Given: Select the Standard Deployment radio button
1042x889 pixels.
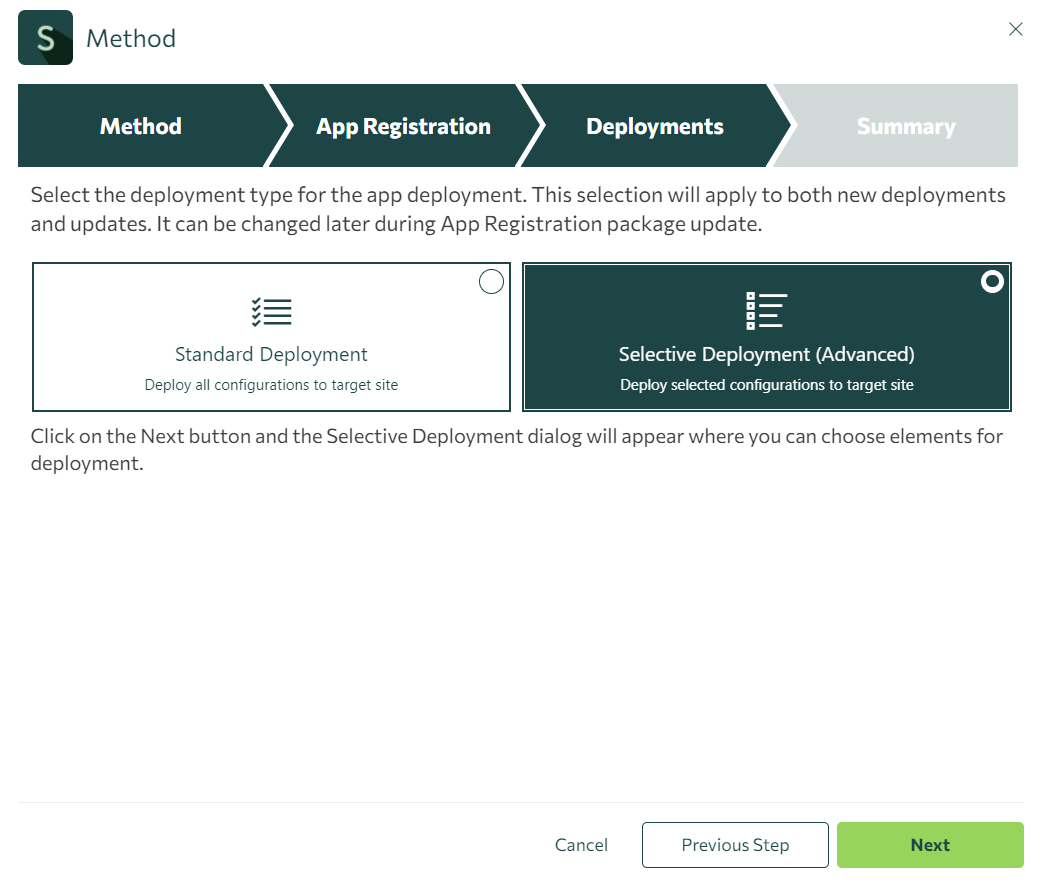Looking at the screenshot, I should click(491, 282).
